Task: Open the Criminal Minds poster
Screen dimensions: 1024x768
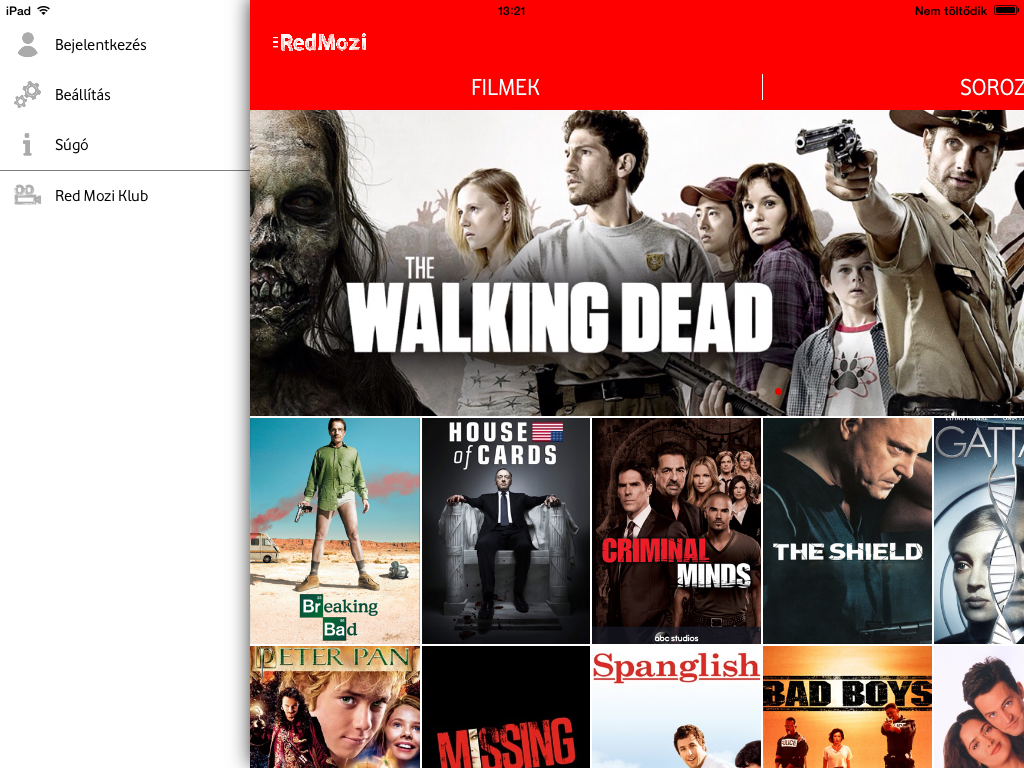Action: pyautogui.click(x=677, y=530)
